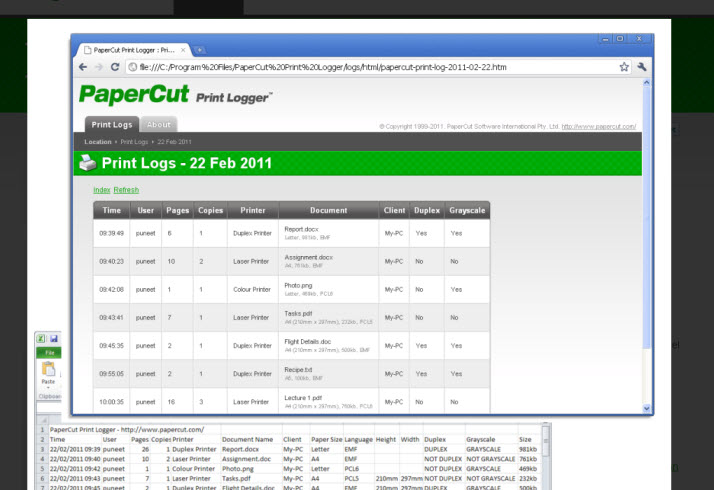The image size is (714, 490).
Task: Click Colour Printer in the printer column
Action: tap(252, 290)
